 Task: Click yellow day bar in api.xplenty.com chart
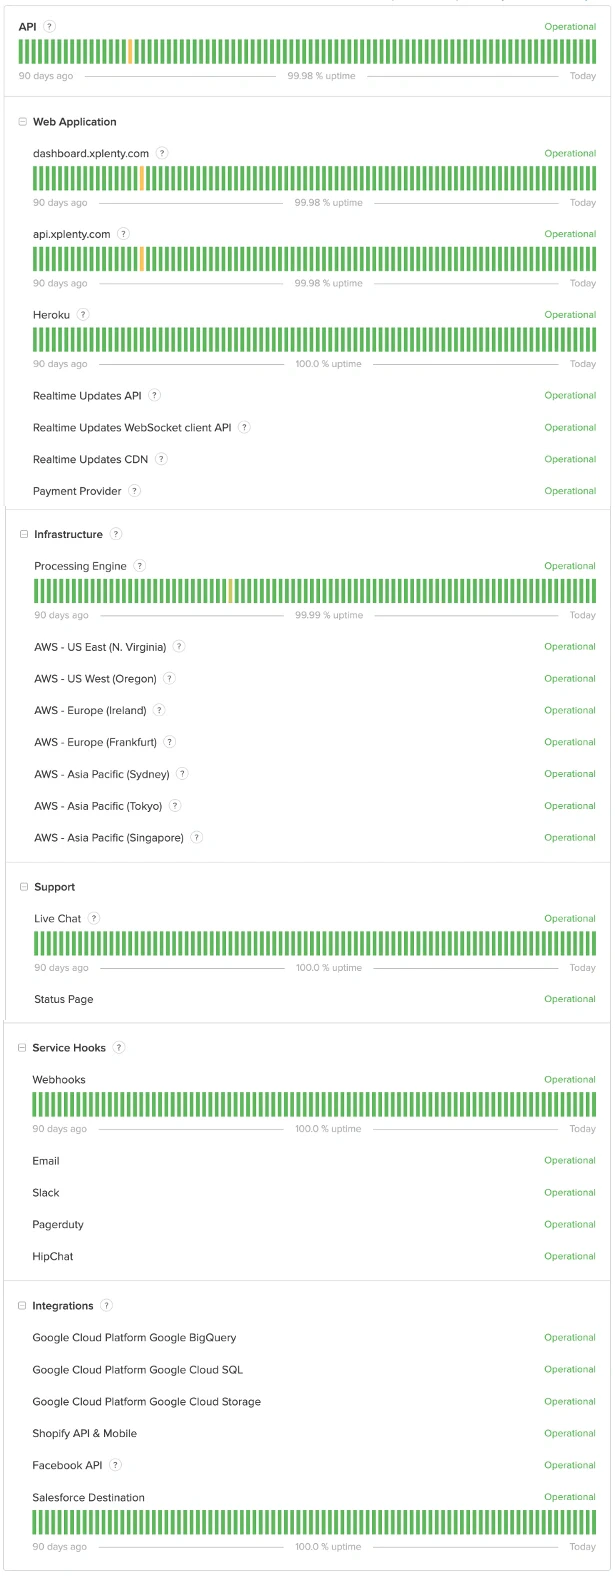pos(142,259)
